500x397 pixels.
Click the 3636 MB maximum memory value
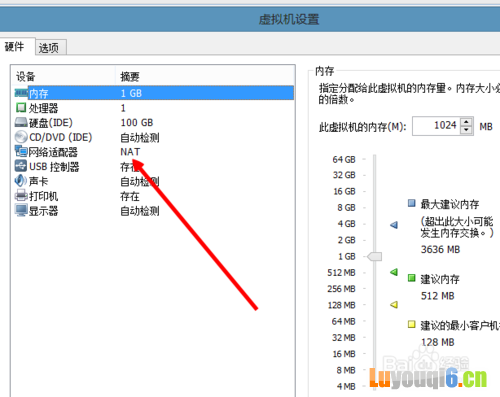[440, 249]
